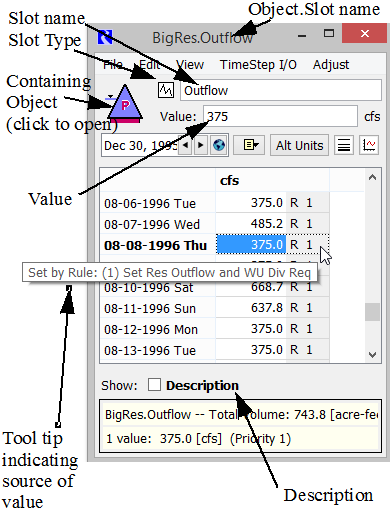
Task: Open the TimeStep I/O menu
Action: coord(258,64)
